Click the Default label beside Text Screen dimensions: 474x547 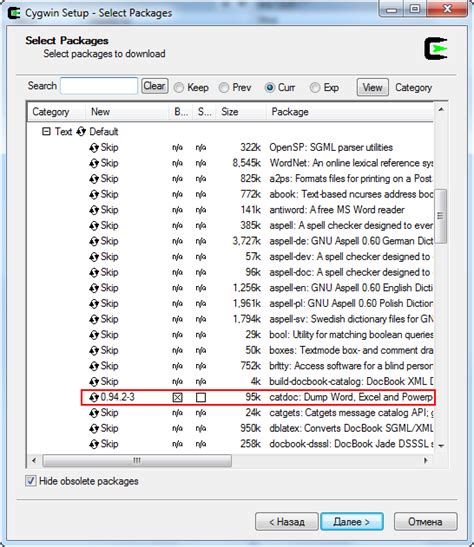pos(104,132)
